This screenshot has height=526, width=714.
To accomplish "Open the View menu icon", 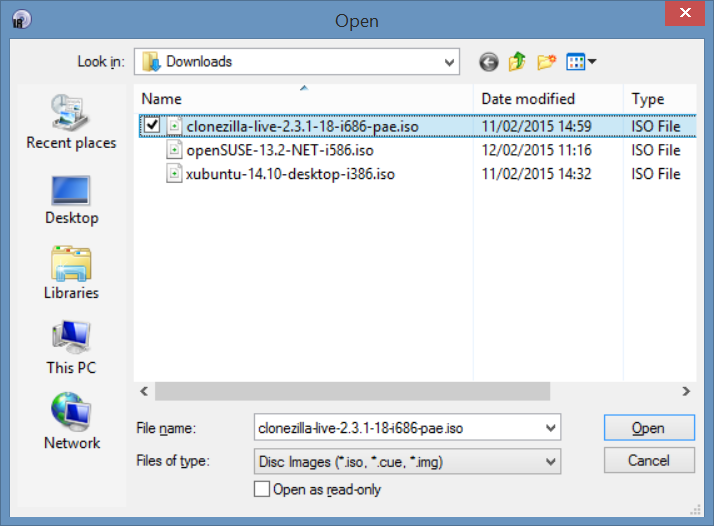I will [576, 61].
